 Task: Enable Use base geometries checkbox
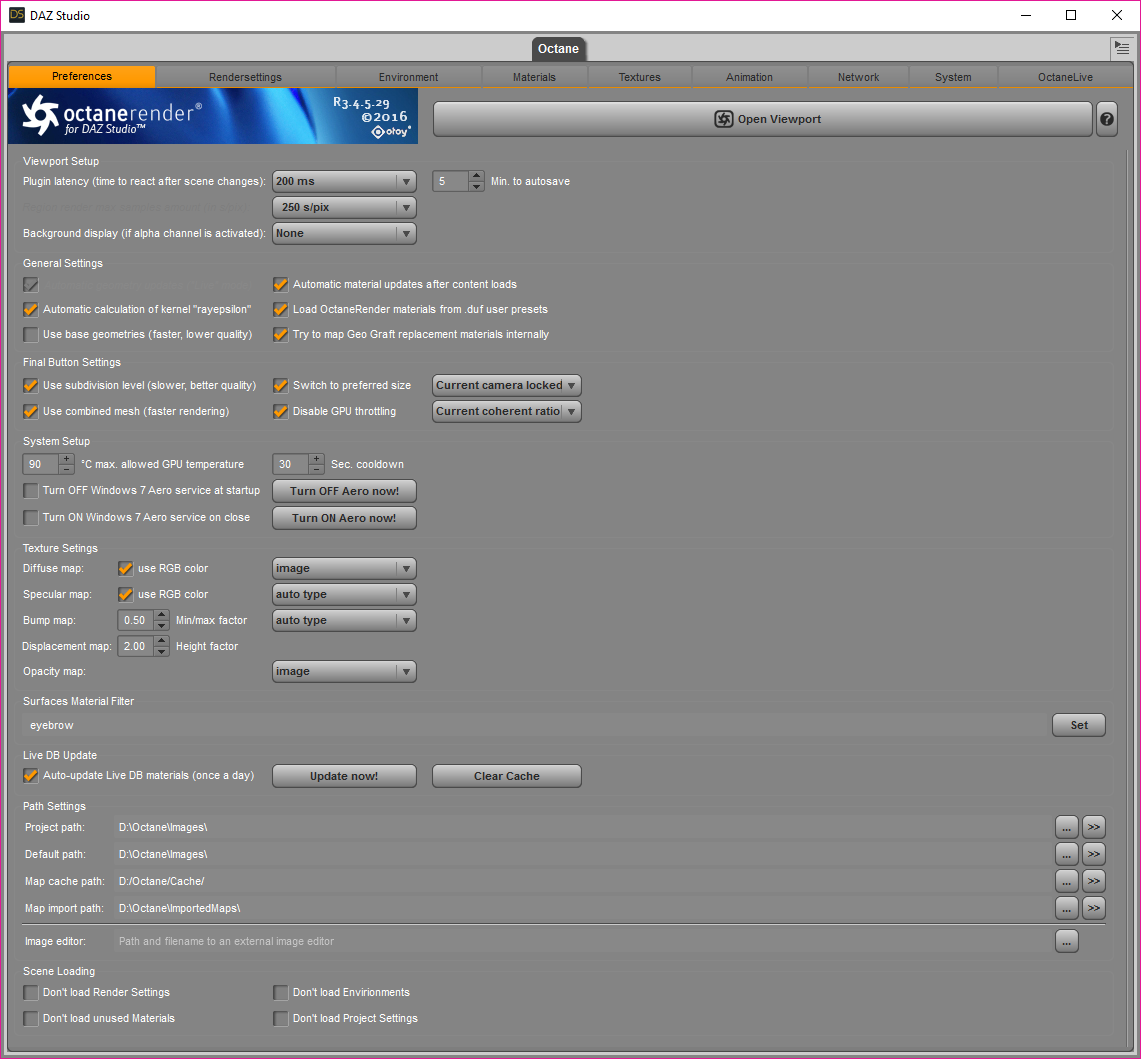pos(31,335)
